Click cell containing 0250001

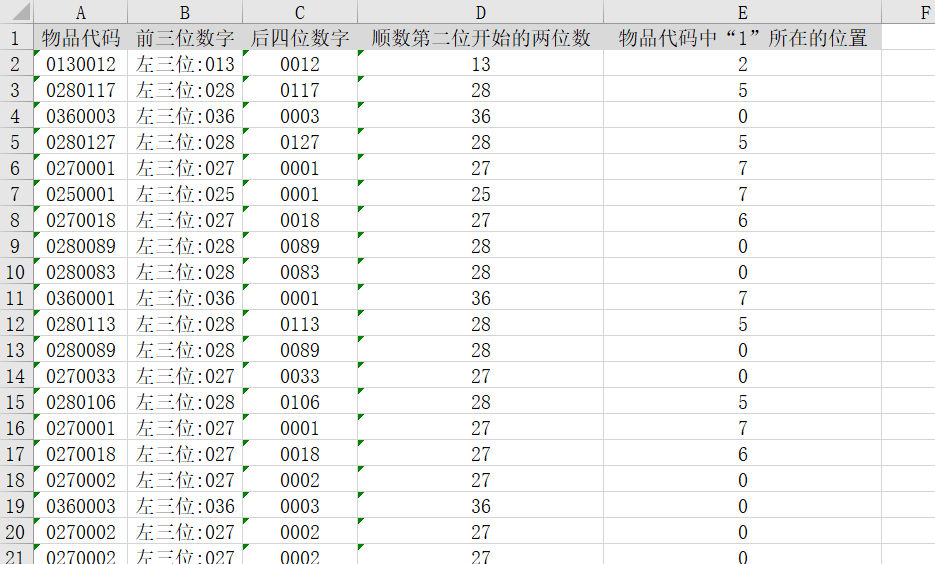(x=81, y=193)
